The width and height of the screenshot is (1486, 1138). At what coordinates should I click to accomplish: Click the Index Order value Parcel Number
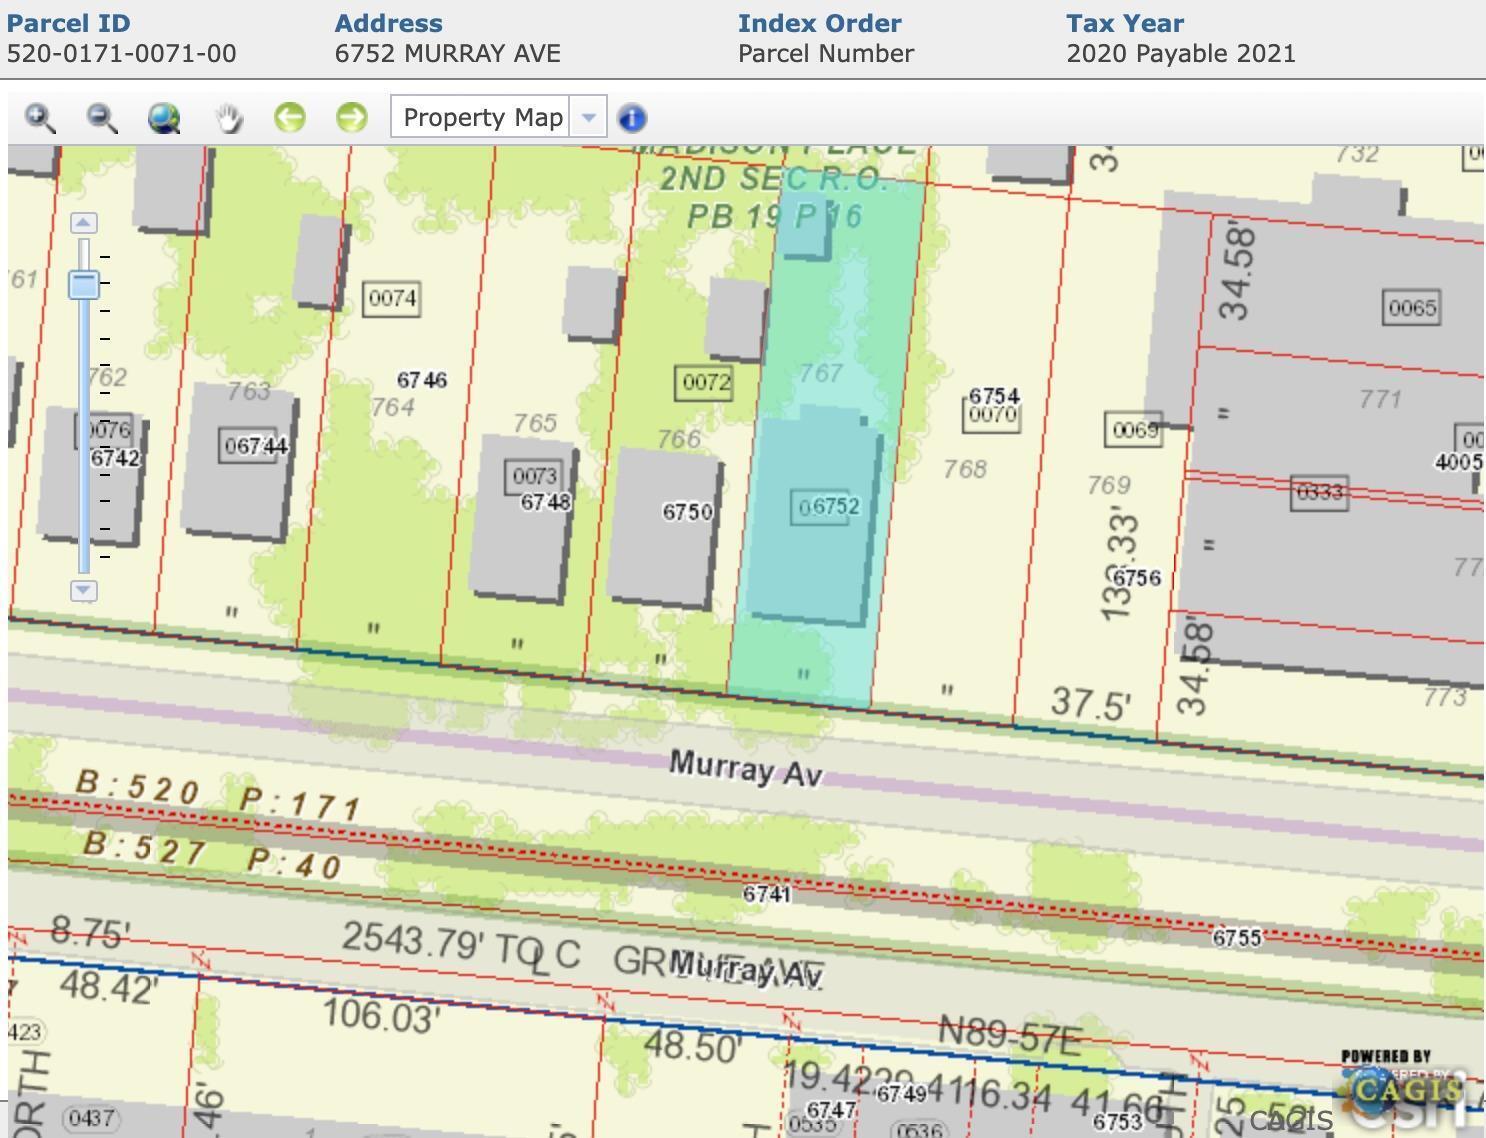826,54
